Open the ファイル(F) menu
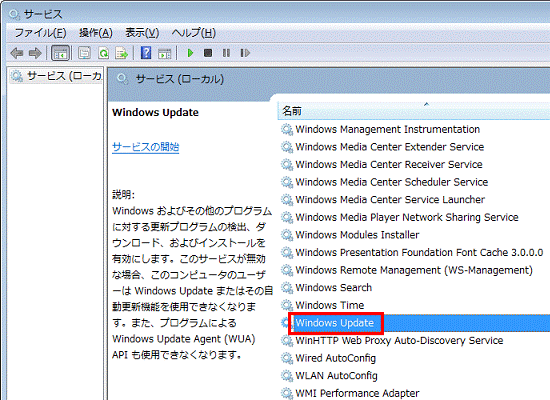 40,33
